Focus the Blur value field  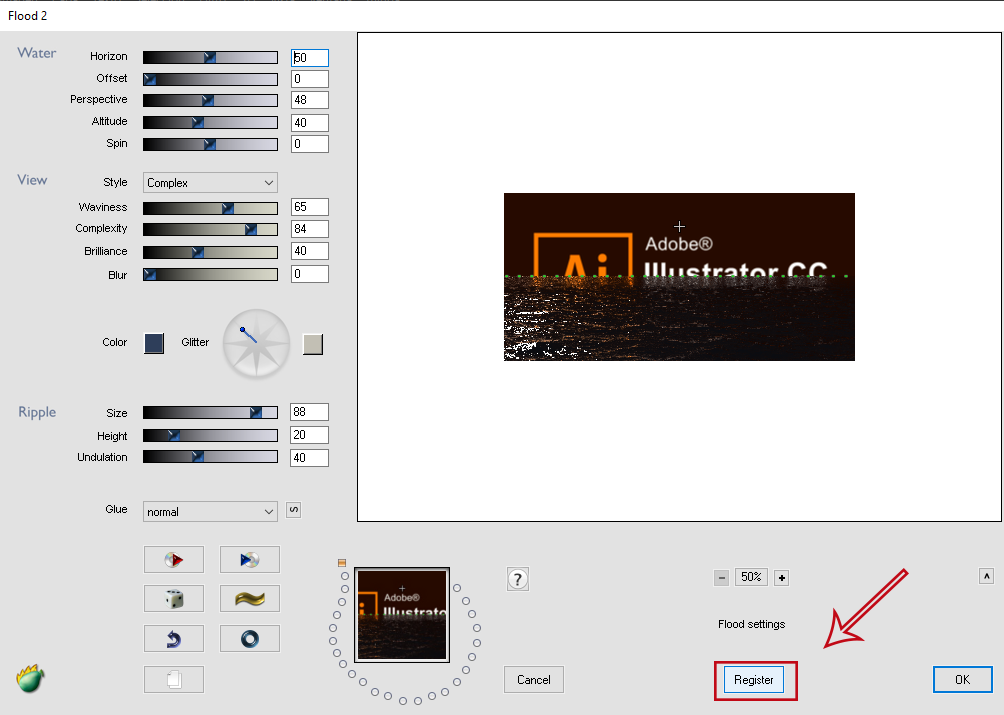point(310,274)
